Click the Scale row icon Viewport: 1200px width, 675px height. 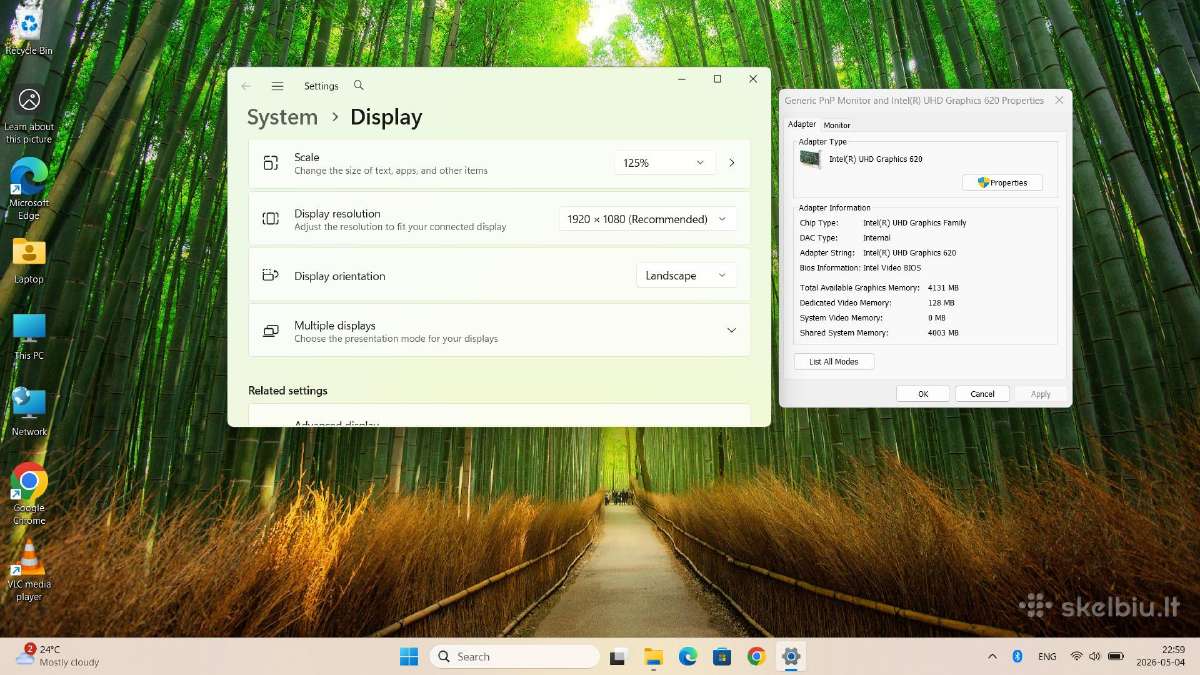point(270,163)
